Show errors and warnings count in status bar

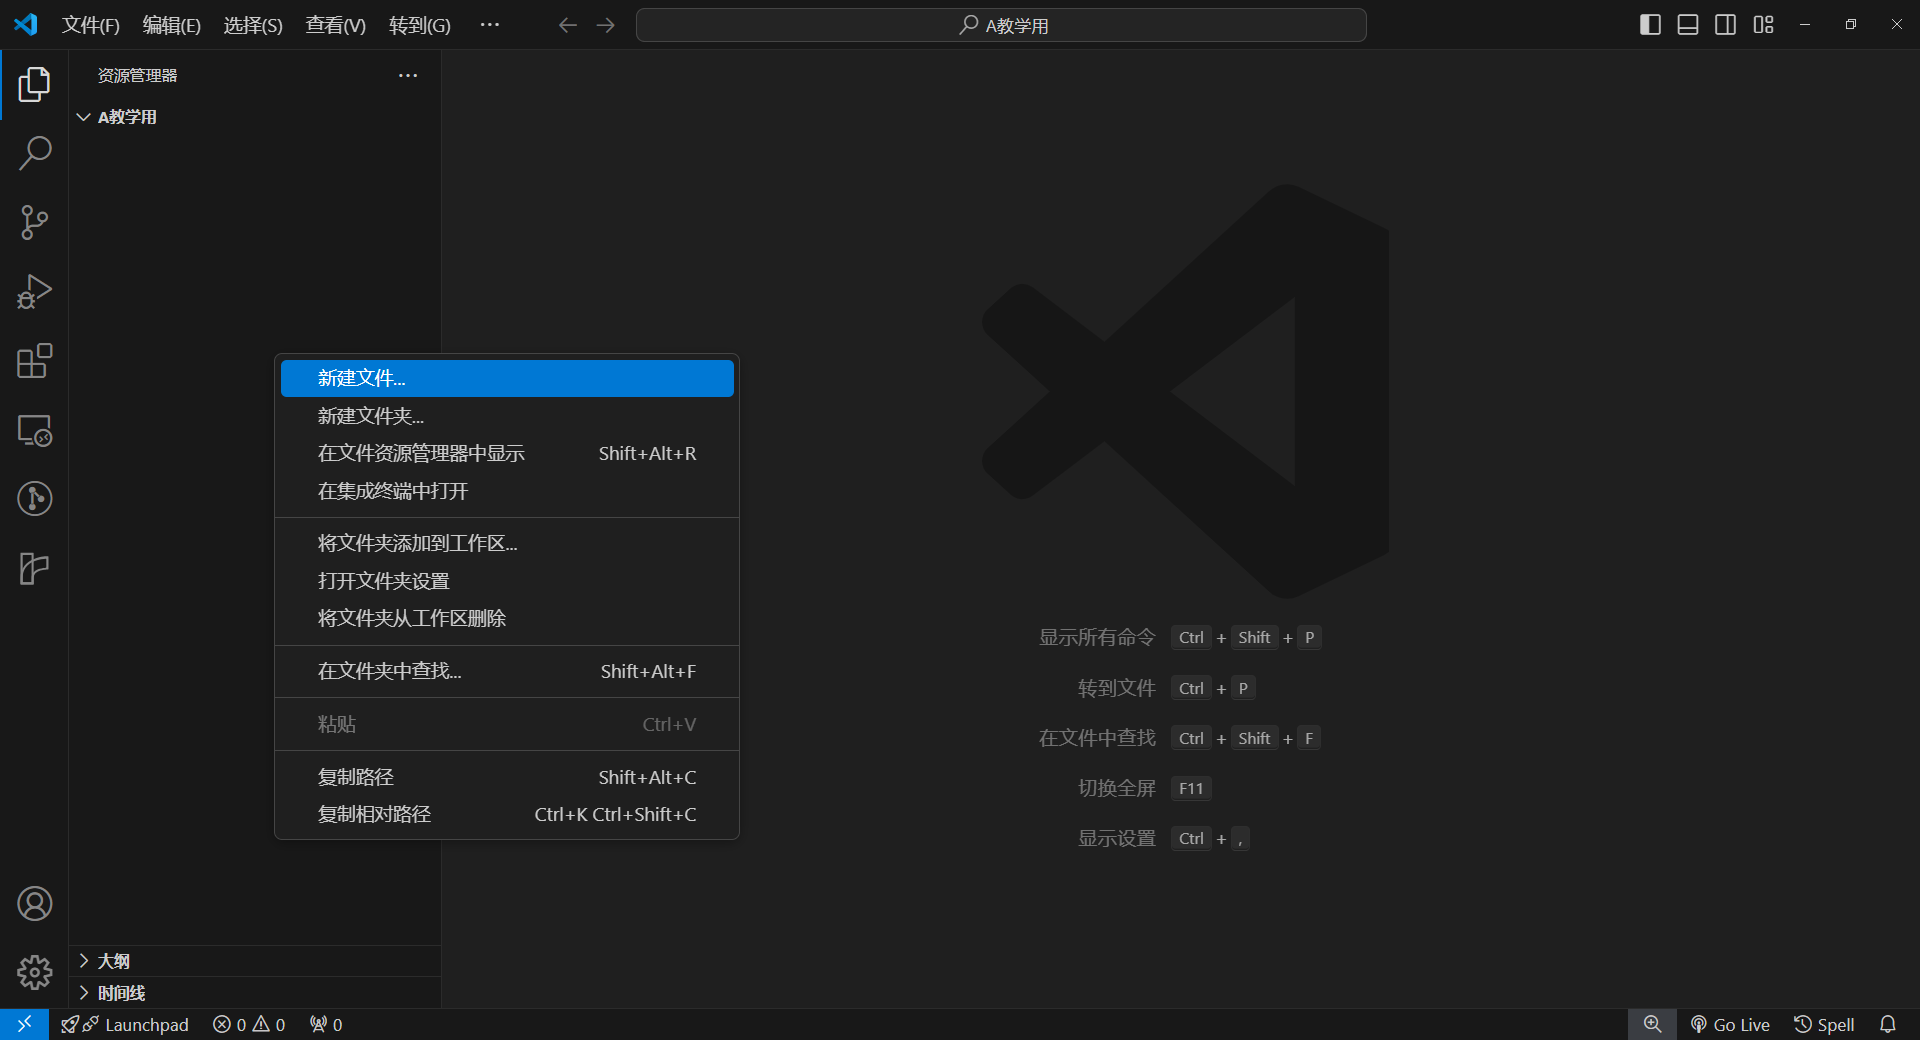point(249,1024)
